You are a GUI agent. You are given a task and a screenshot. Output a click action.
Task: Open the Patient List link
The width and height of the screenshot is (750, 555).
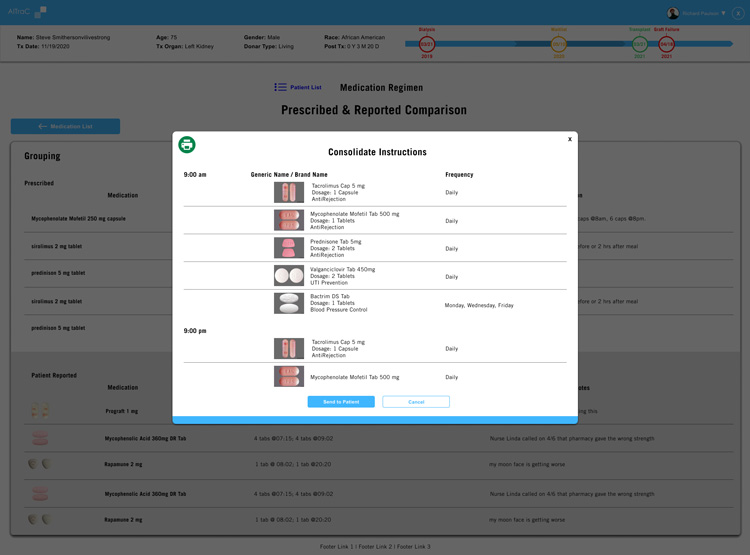(x=306, y=88)
